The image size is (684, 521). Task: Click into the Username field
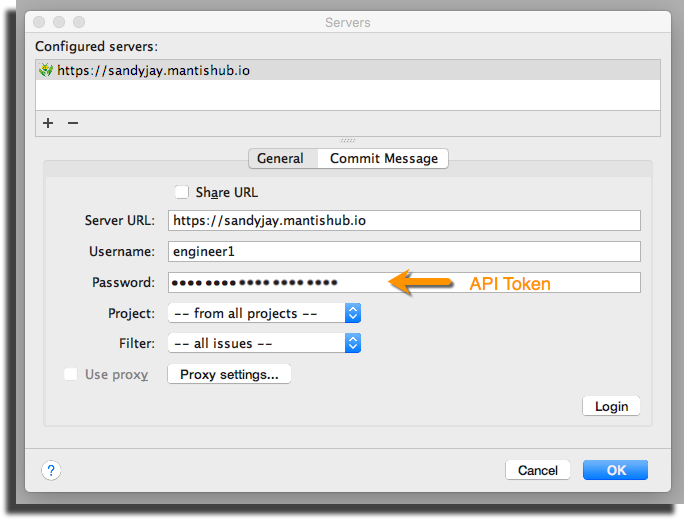(x=404, y=251)
